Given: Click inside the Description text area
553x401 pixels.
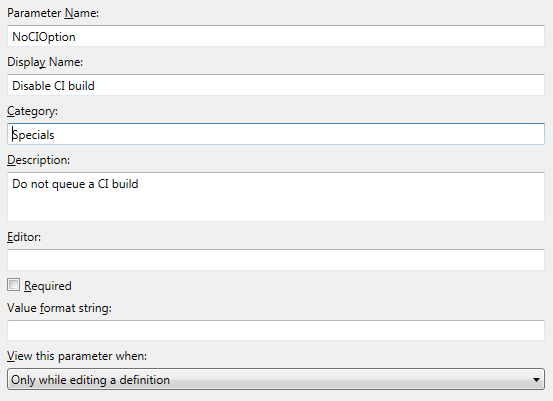Looking at the screenshot, I should (x=276, y=197).
